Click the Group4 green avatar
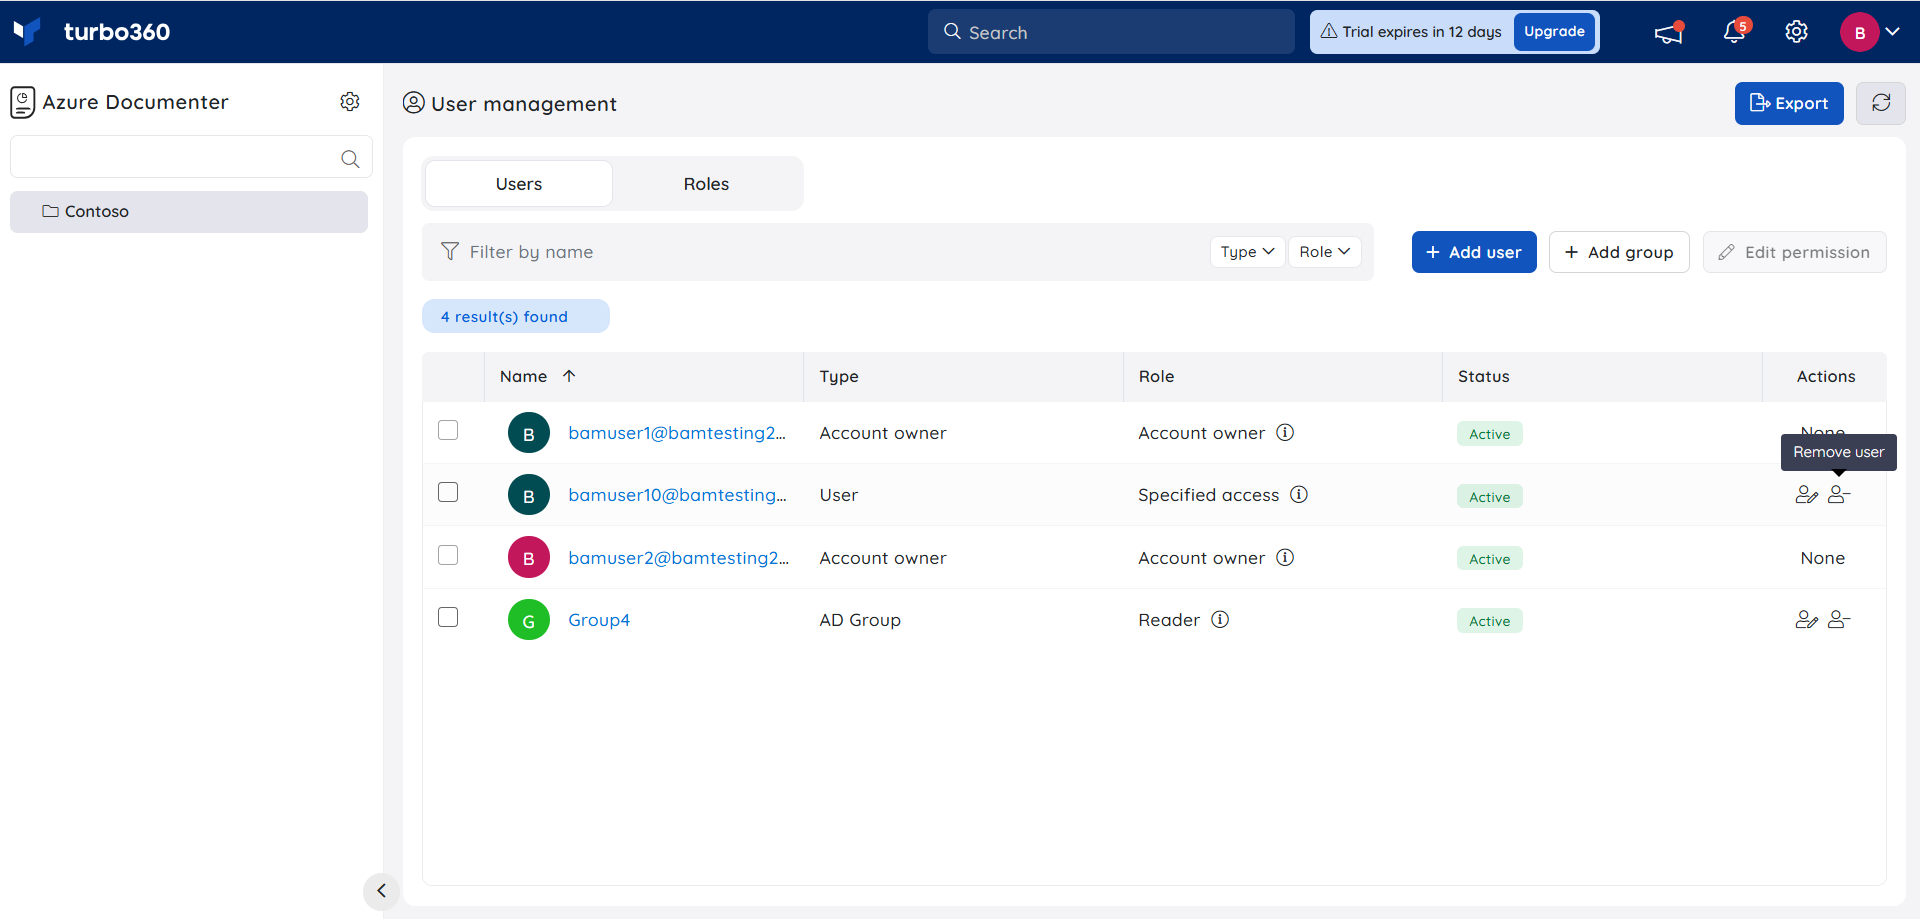 pyautogui.click(x=529, y=620)
